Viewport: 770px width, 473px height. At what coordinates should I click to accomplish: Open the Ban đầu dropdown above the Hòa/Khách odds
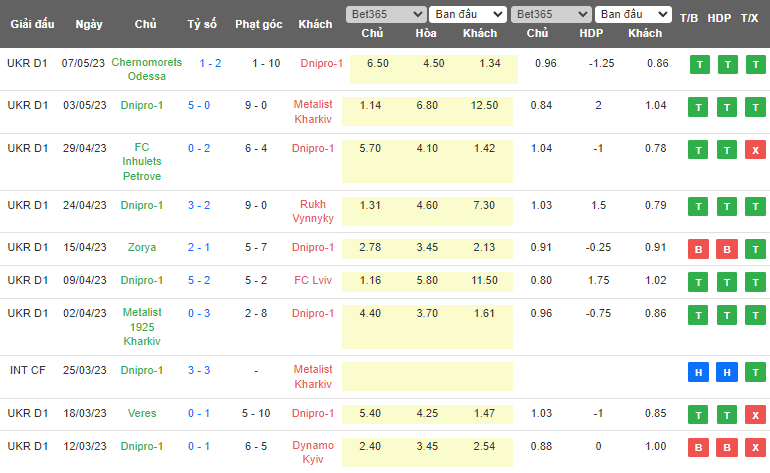pos(468,15)
